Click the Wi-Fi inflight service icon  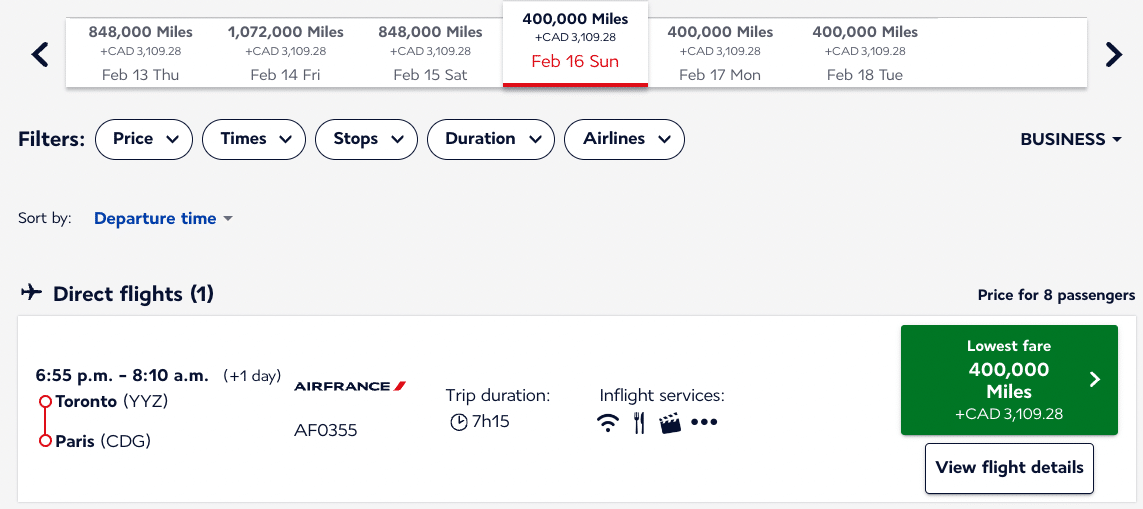pos(608,423)
